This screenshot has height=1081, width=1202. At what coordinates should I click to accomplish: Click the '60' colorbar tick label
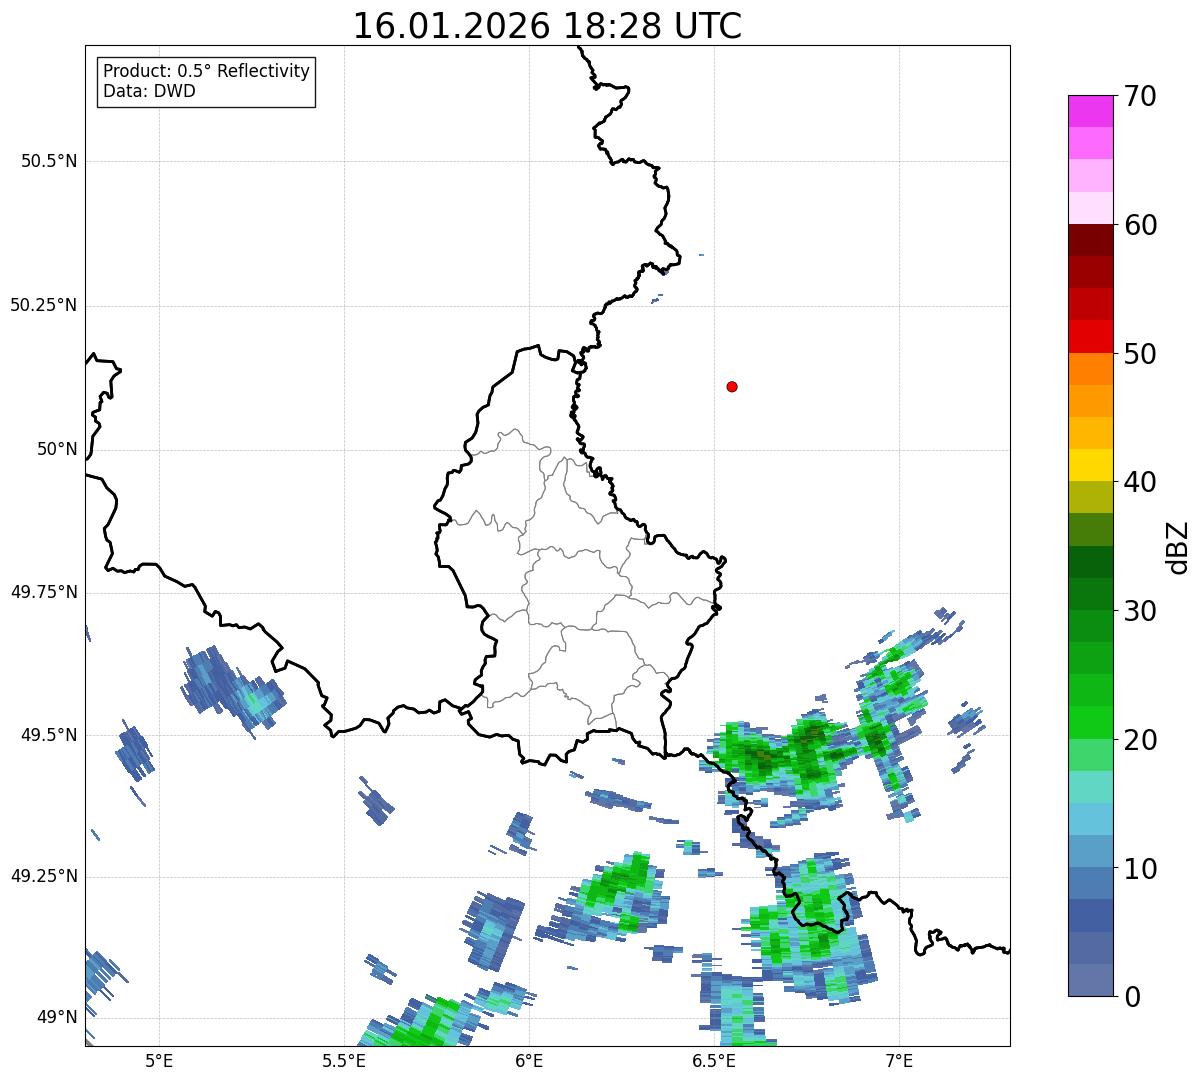click(1140, 225)
